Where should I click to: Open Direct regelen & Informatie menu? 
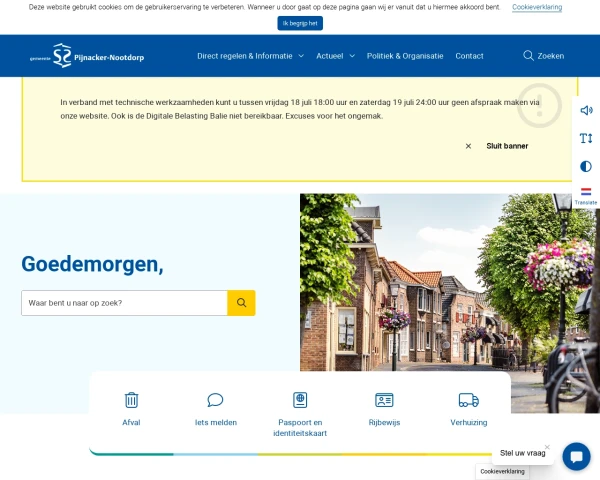click(245, 56)
